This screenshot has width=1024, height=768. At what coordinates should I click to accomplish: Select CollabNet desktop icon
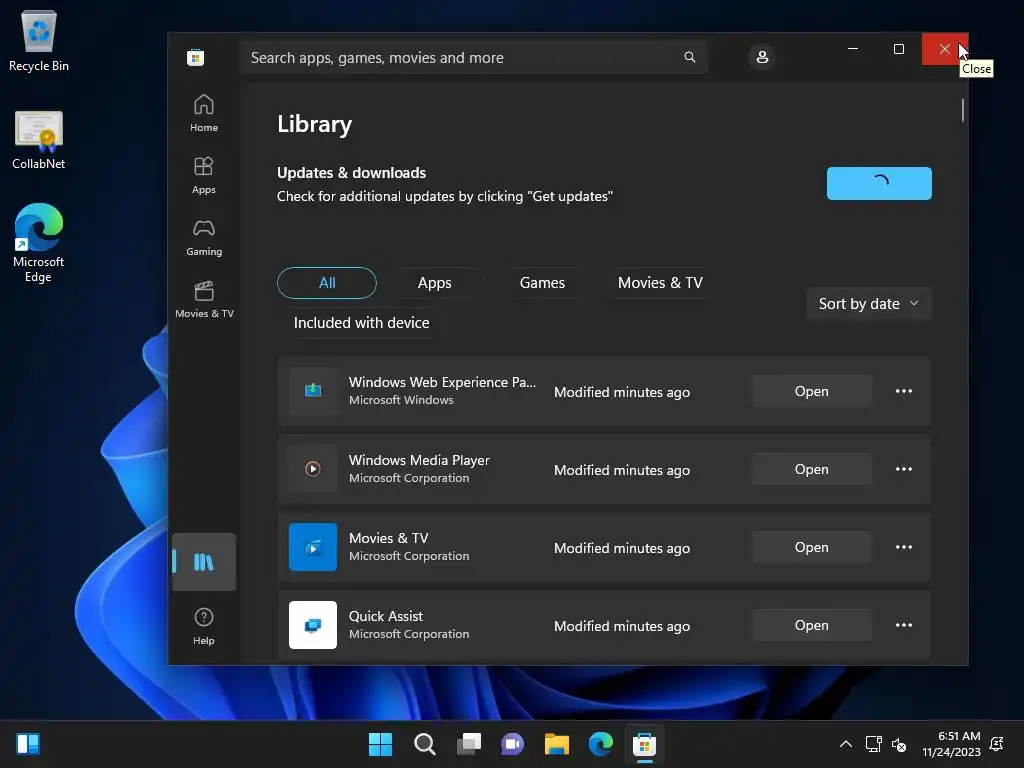(39, 140)
